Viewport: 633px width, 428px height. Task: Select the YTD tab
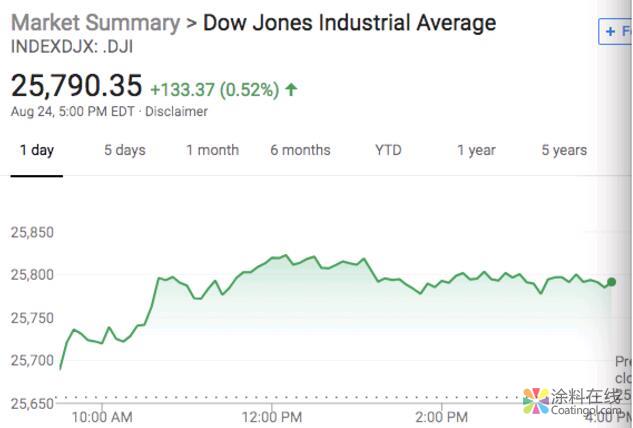[x=388, y=150]
